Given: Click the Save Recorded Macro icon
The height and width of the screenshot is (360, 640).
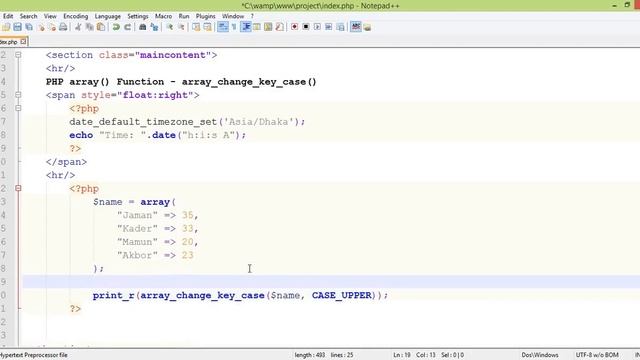Looking at the screenshot, I should (340, 27).
